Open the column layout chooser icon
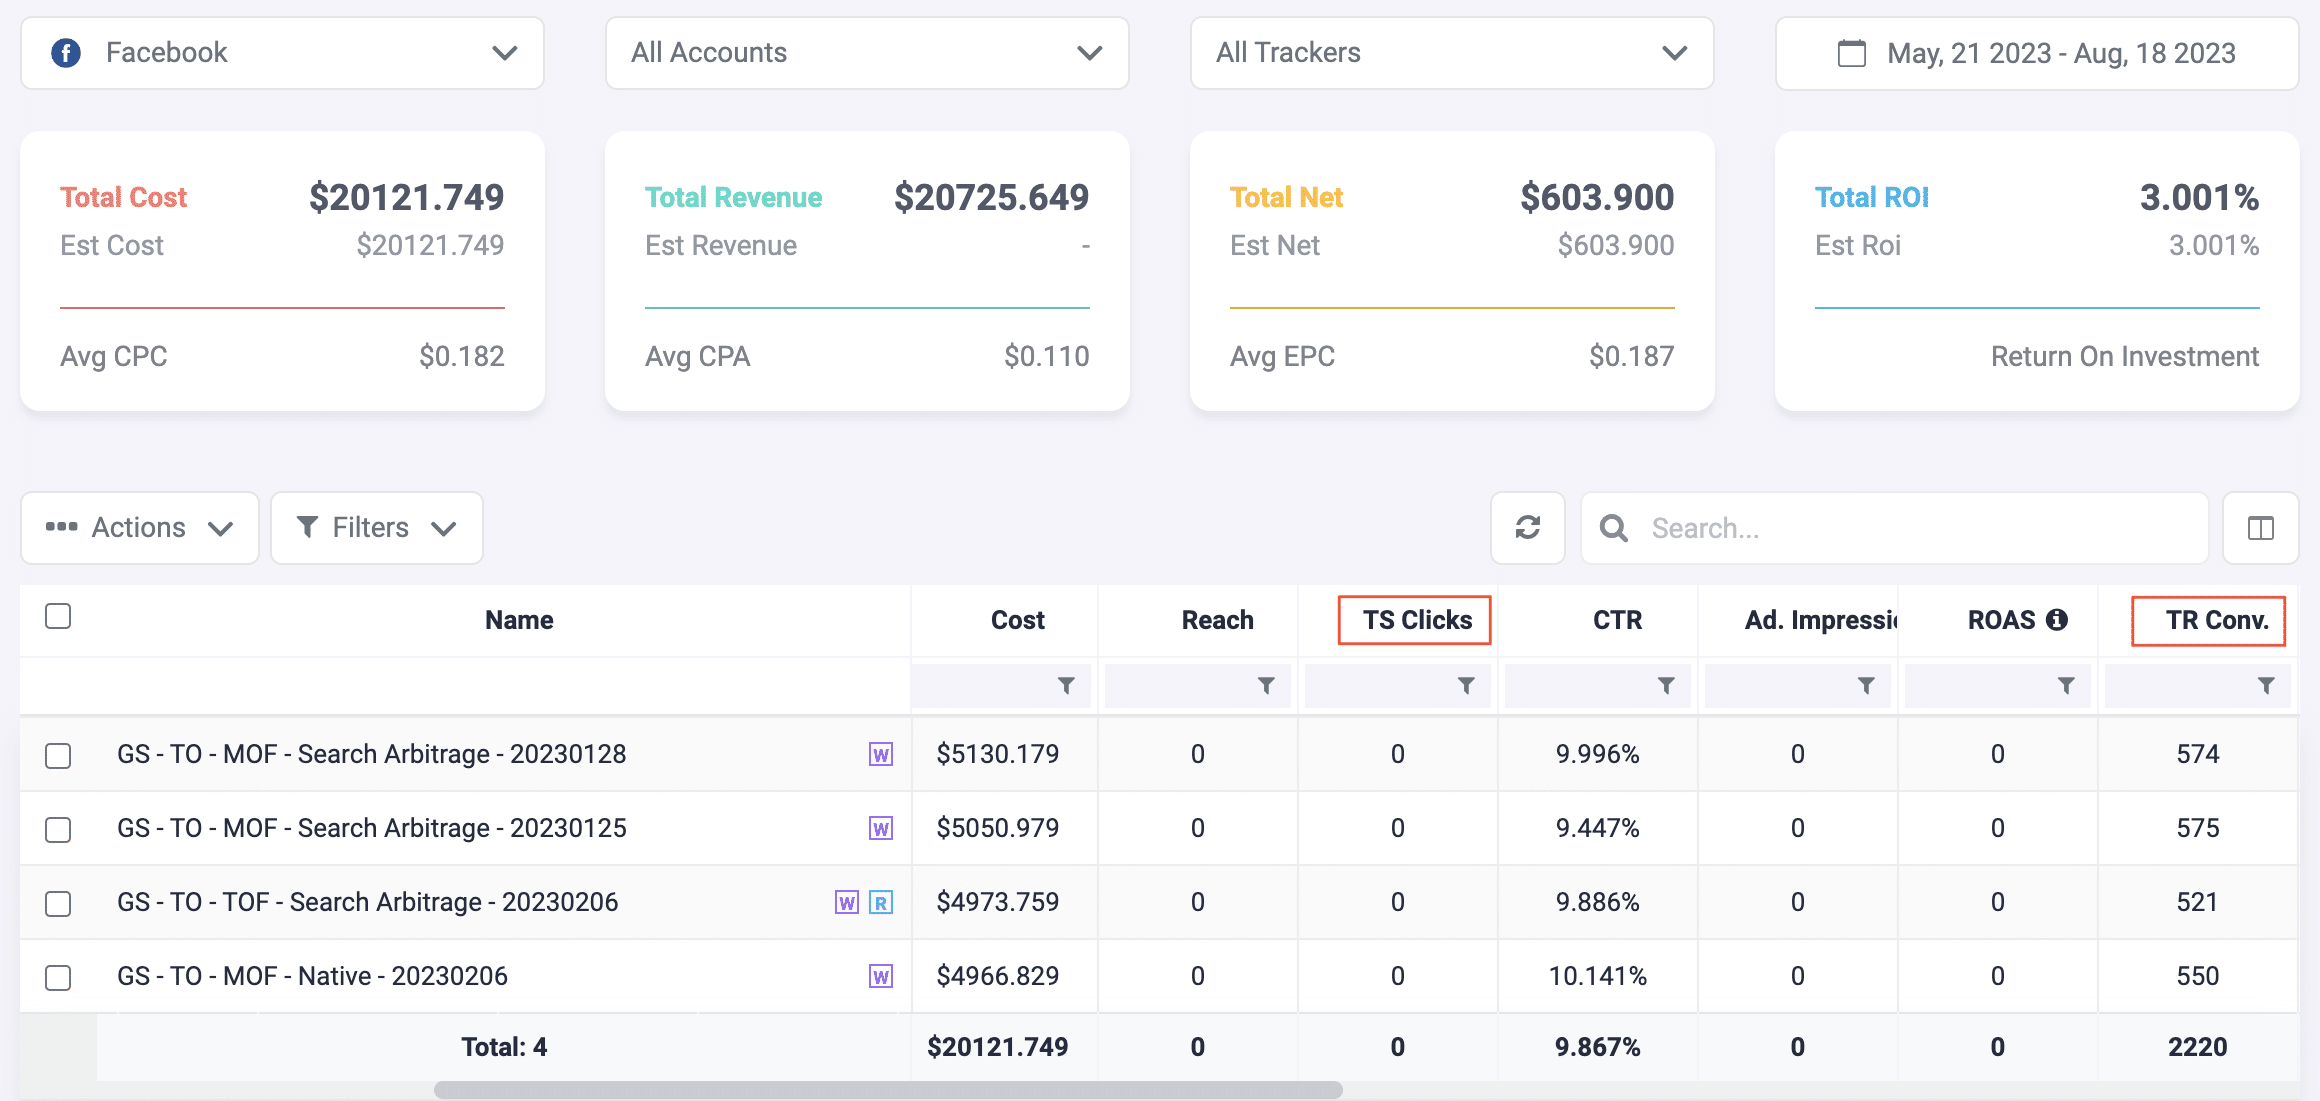The image size is (2320, 1101). tap(2260, 527)
